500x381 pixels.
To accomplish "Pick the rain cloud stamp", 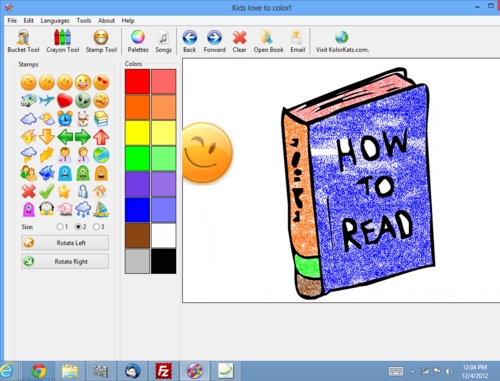I will (x=83, y=209).
